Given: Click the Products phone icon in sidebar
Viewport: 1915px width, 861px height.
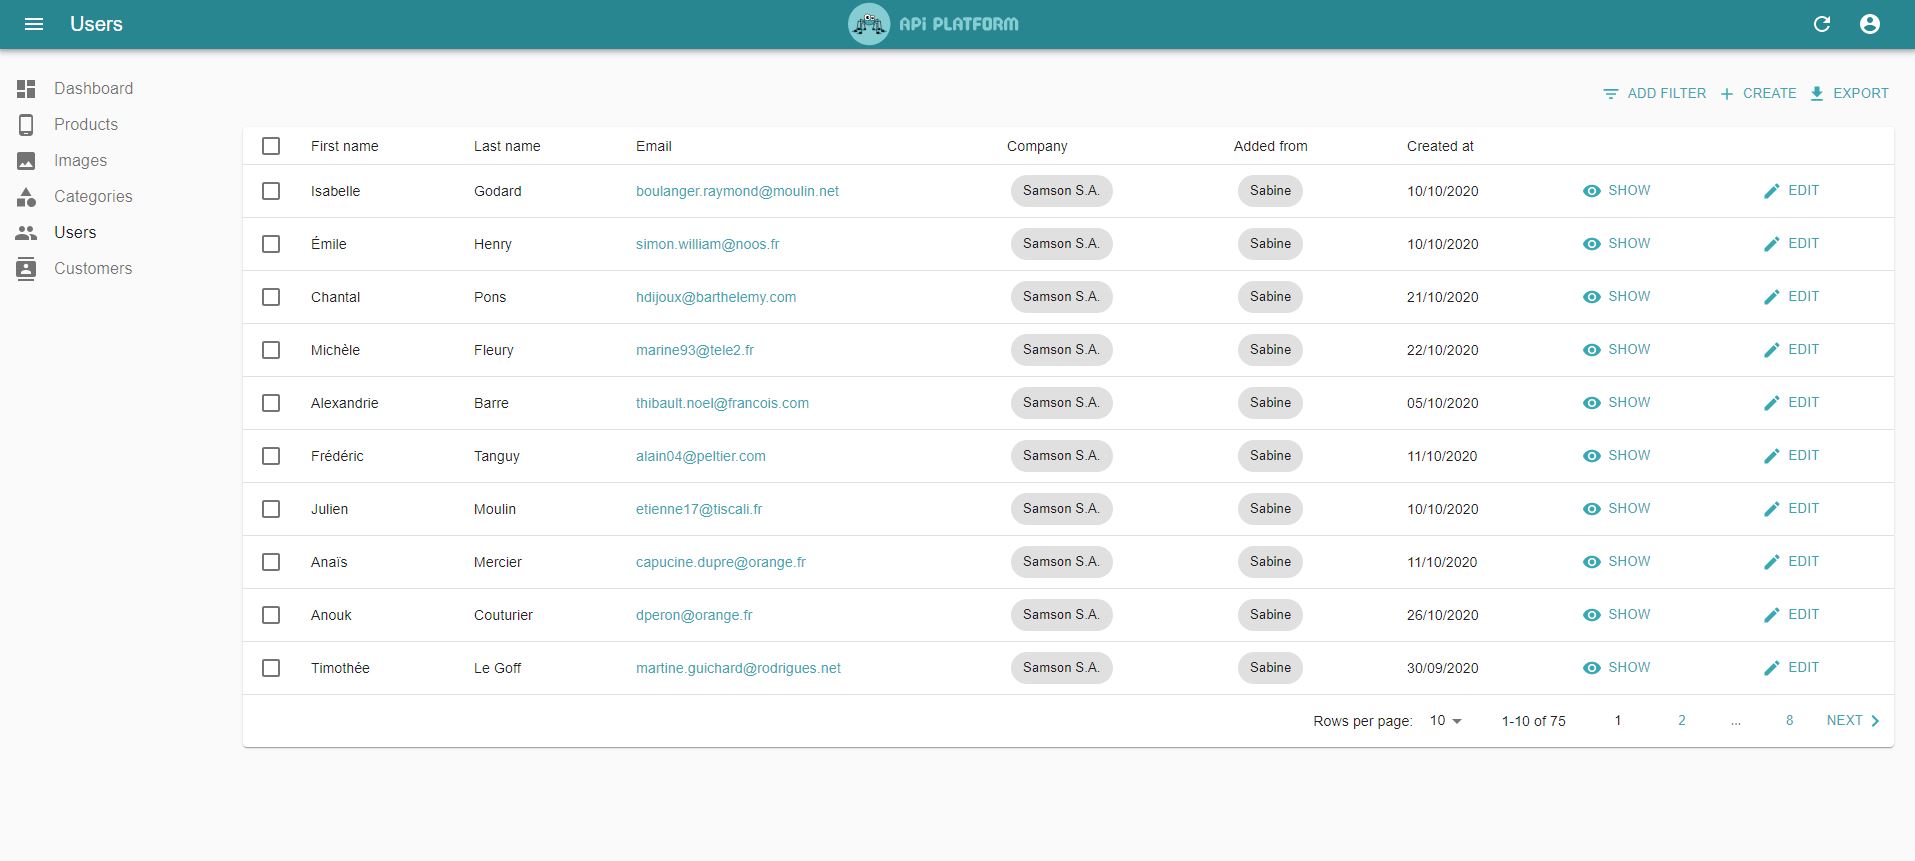Looking at the screenshot, I should (27, 125).
